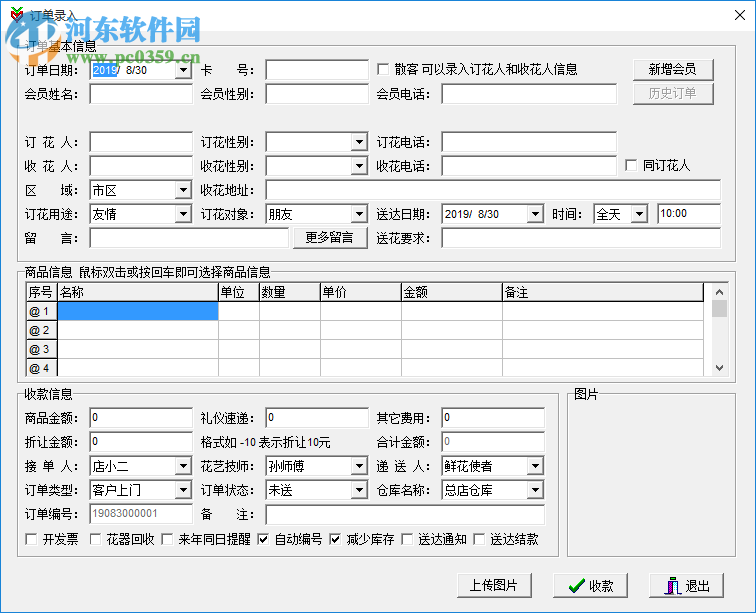The width and height of the screenshot is (756, 613).
Task: Click the 留言 message field
Action: coord(189,238)
